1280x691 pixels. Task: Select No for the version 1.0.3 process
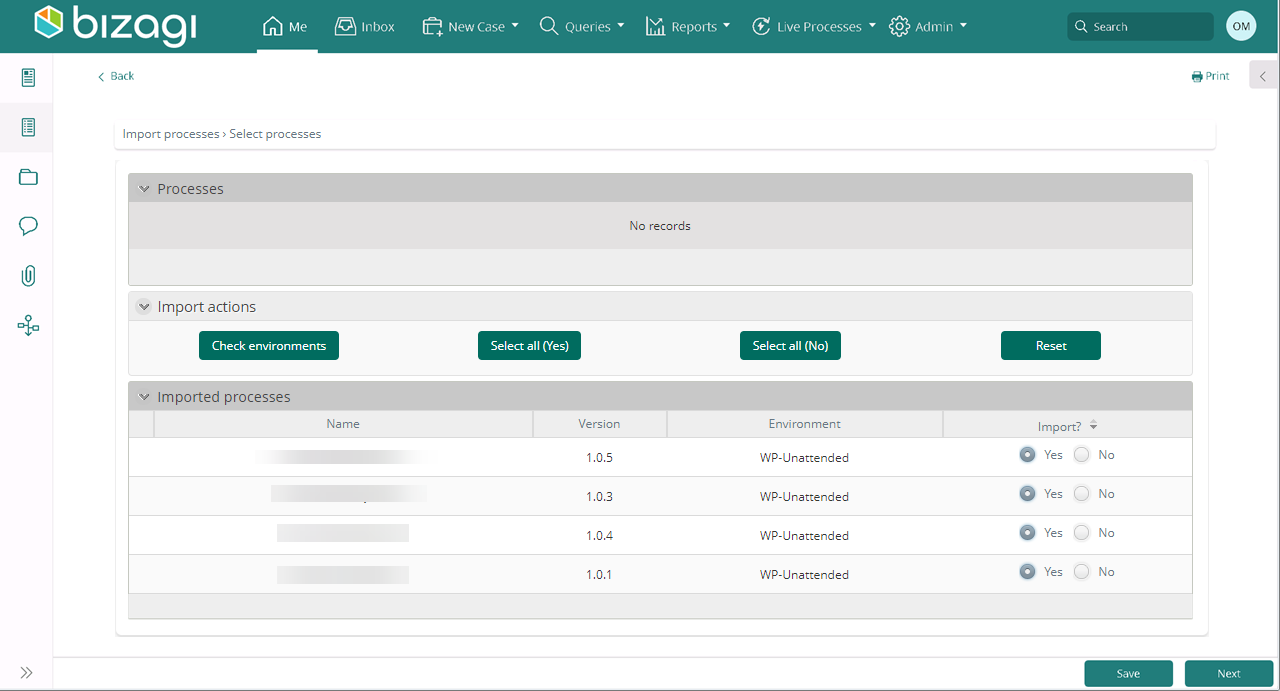coord(1081,494)
